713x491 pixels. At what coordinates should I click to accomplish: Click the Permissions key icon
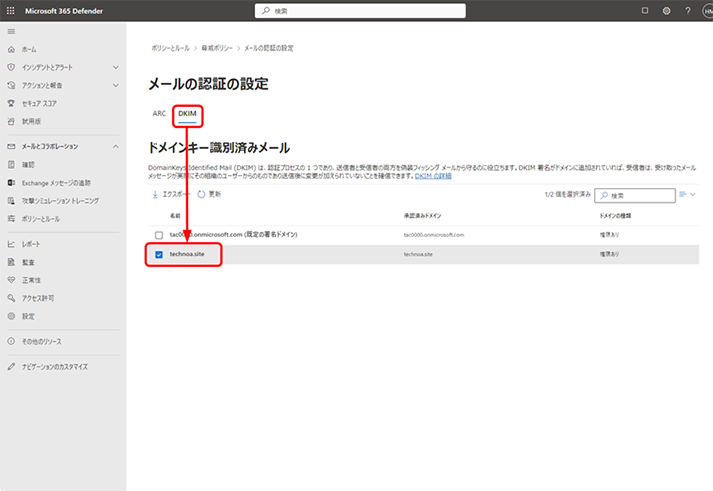tap(11, 298)
